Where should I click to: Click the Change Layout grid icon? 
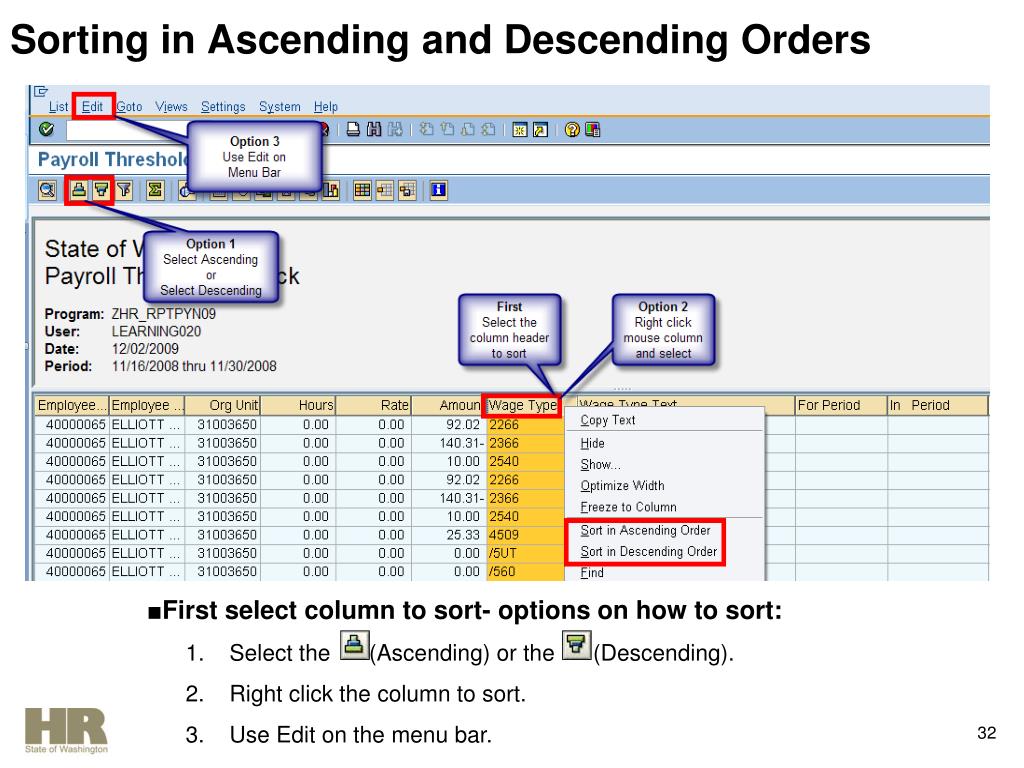tap(362, 190)
